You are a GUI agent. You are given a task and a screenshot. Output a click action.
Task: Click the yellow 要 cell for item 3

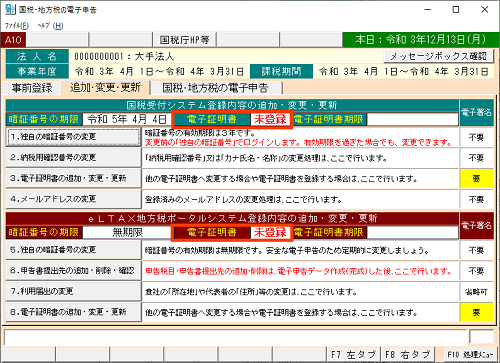[x=476, y=178]
